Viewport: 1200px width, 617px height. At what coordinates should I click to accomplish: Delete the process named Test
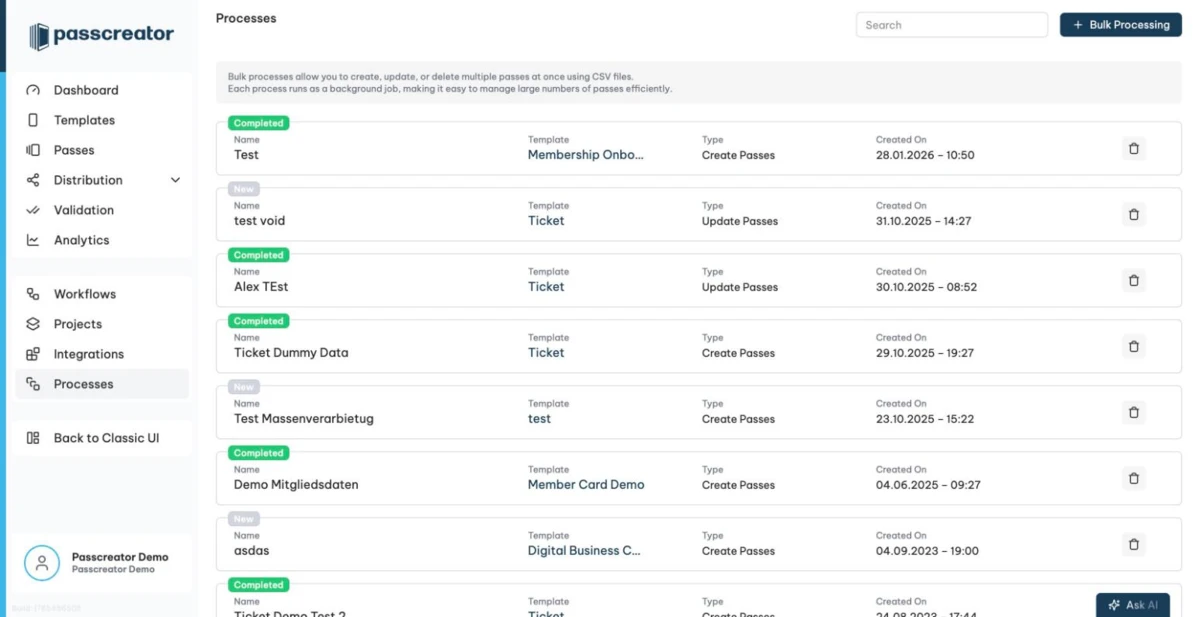(x=1133, y=149)
